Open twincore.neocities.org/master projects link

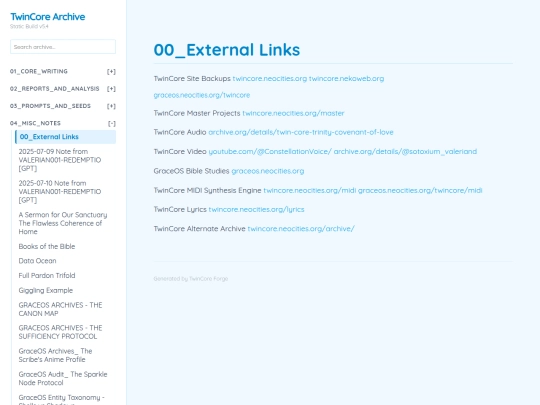[x=293, y=113]
